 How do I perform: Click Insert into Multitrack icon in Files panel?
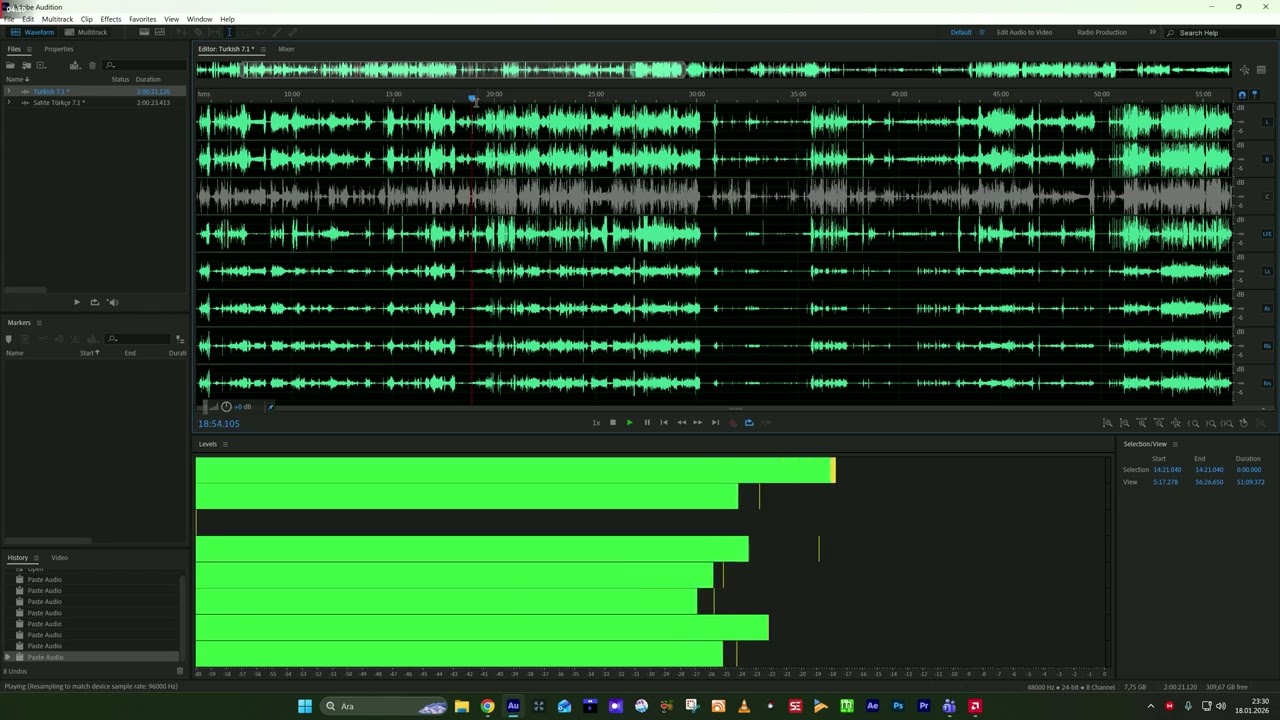pyautogui.click(x=75, y=66)
